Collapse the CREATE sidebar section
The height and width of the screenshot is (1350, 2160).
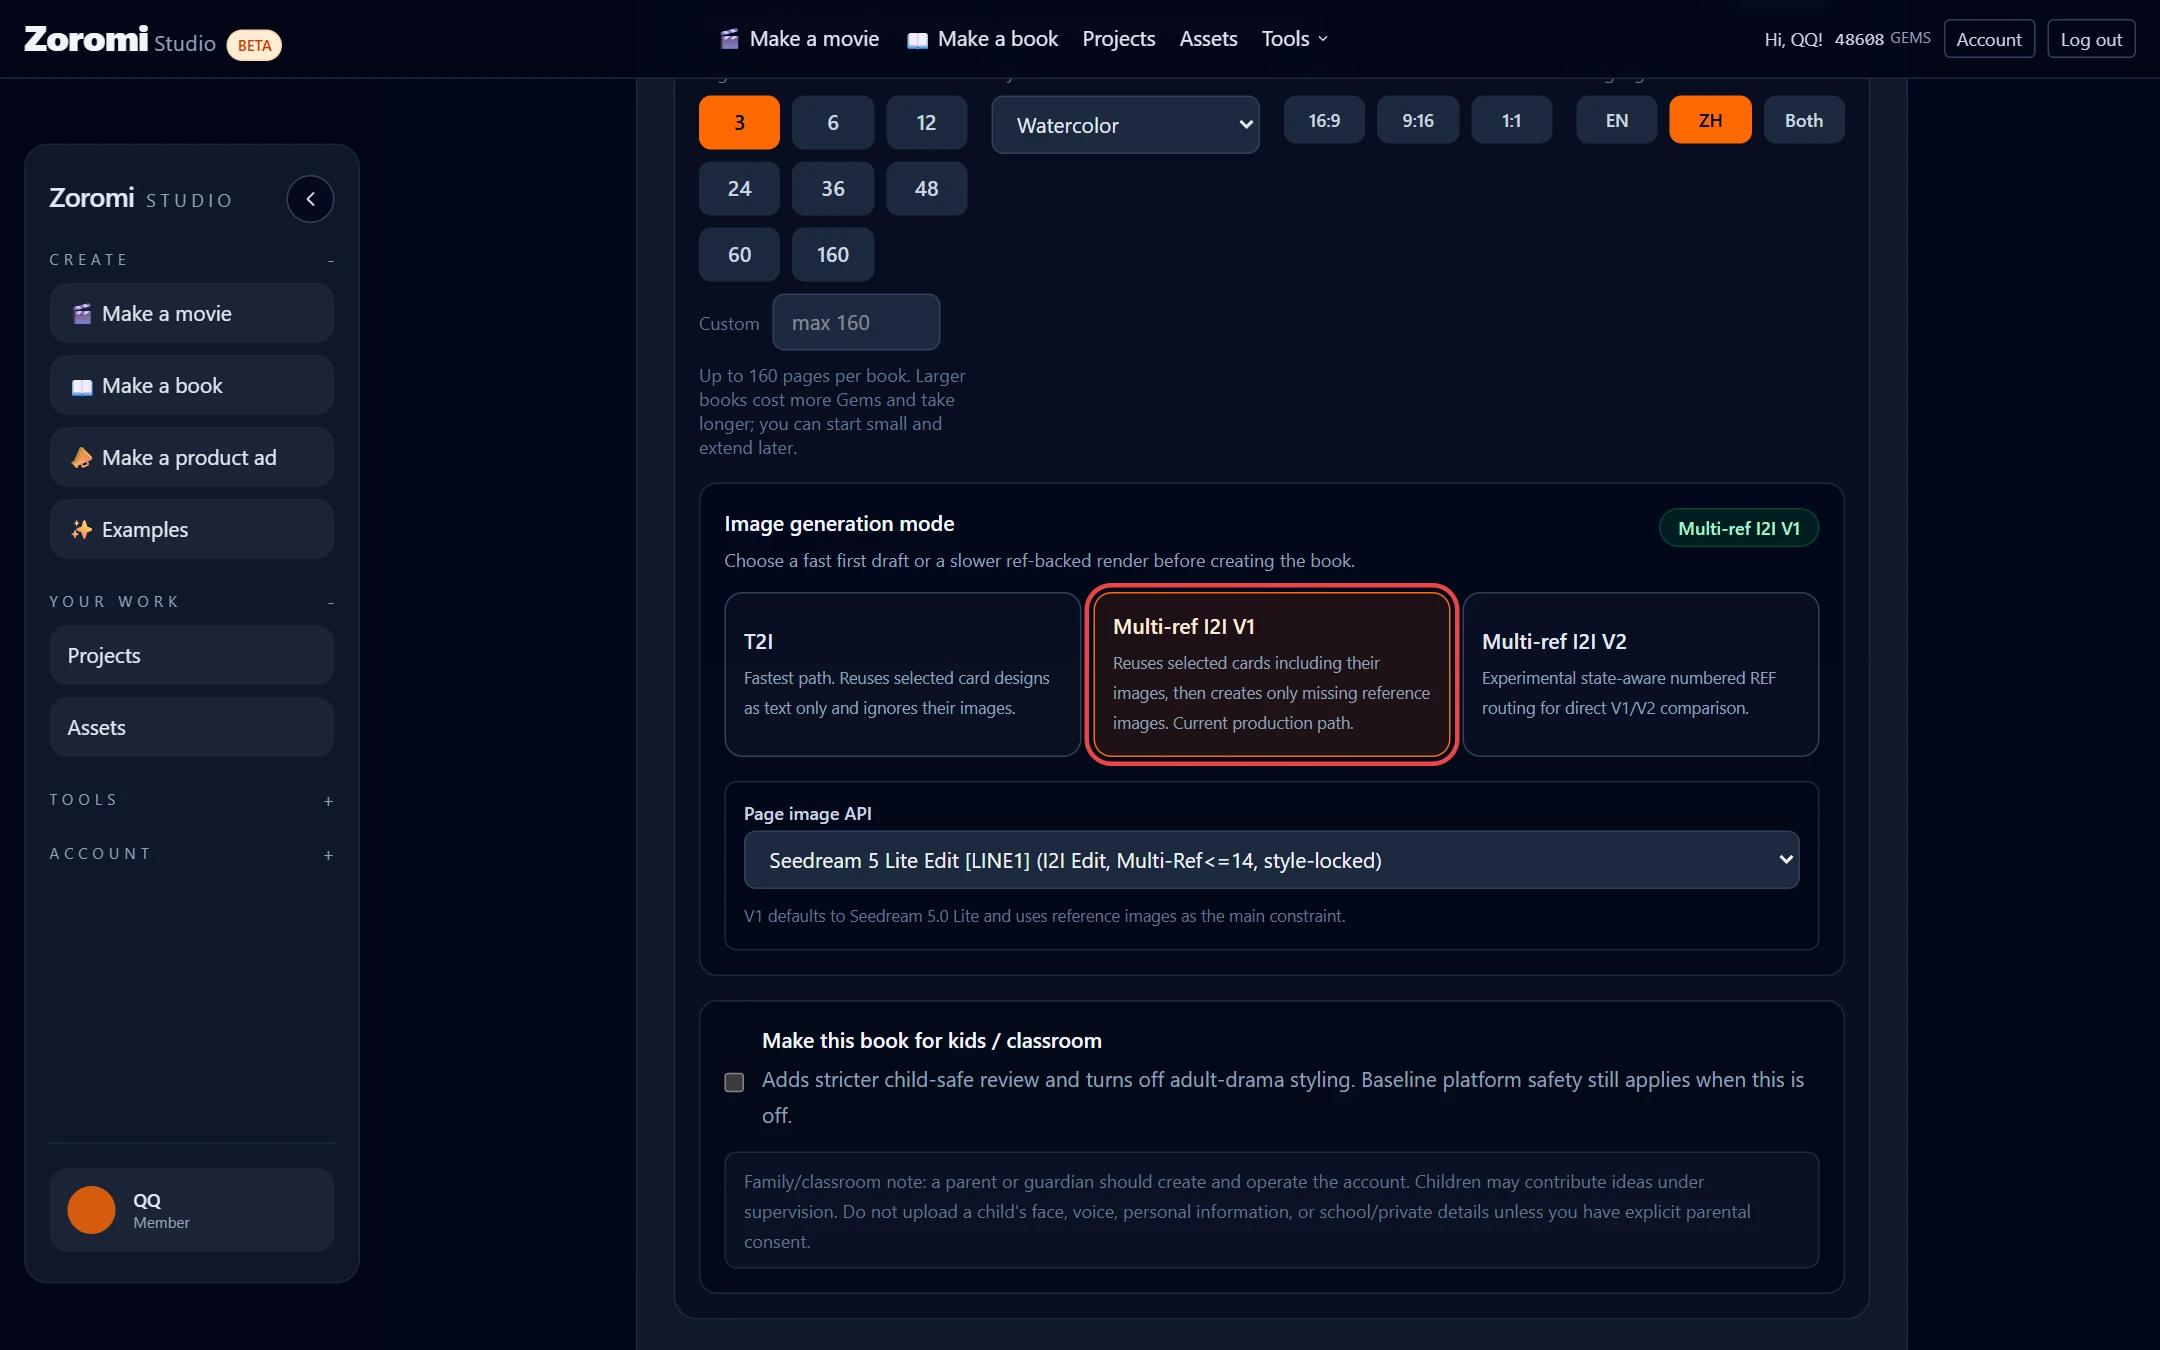[330, 260]
